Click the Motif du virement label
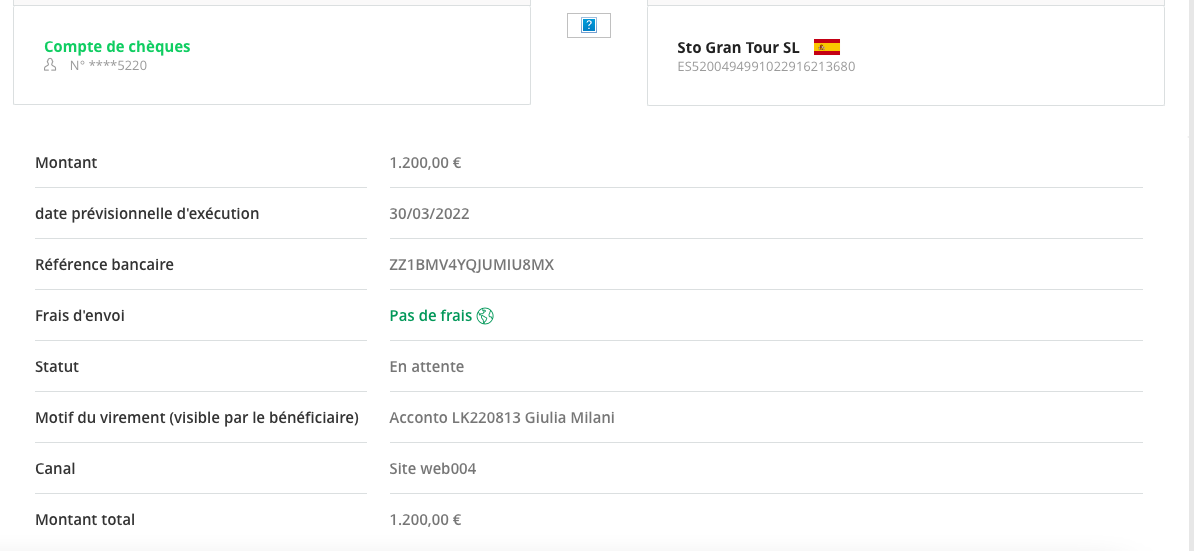The image size is (1194, 551). (x=196, y=418)
